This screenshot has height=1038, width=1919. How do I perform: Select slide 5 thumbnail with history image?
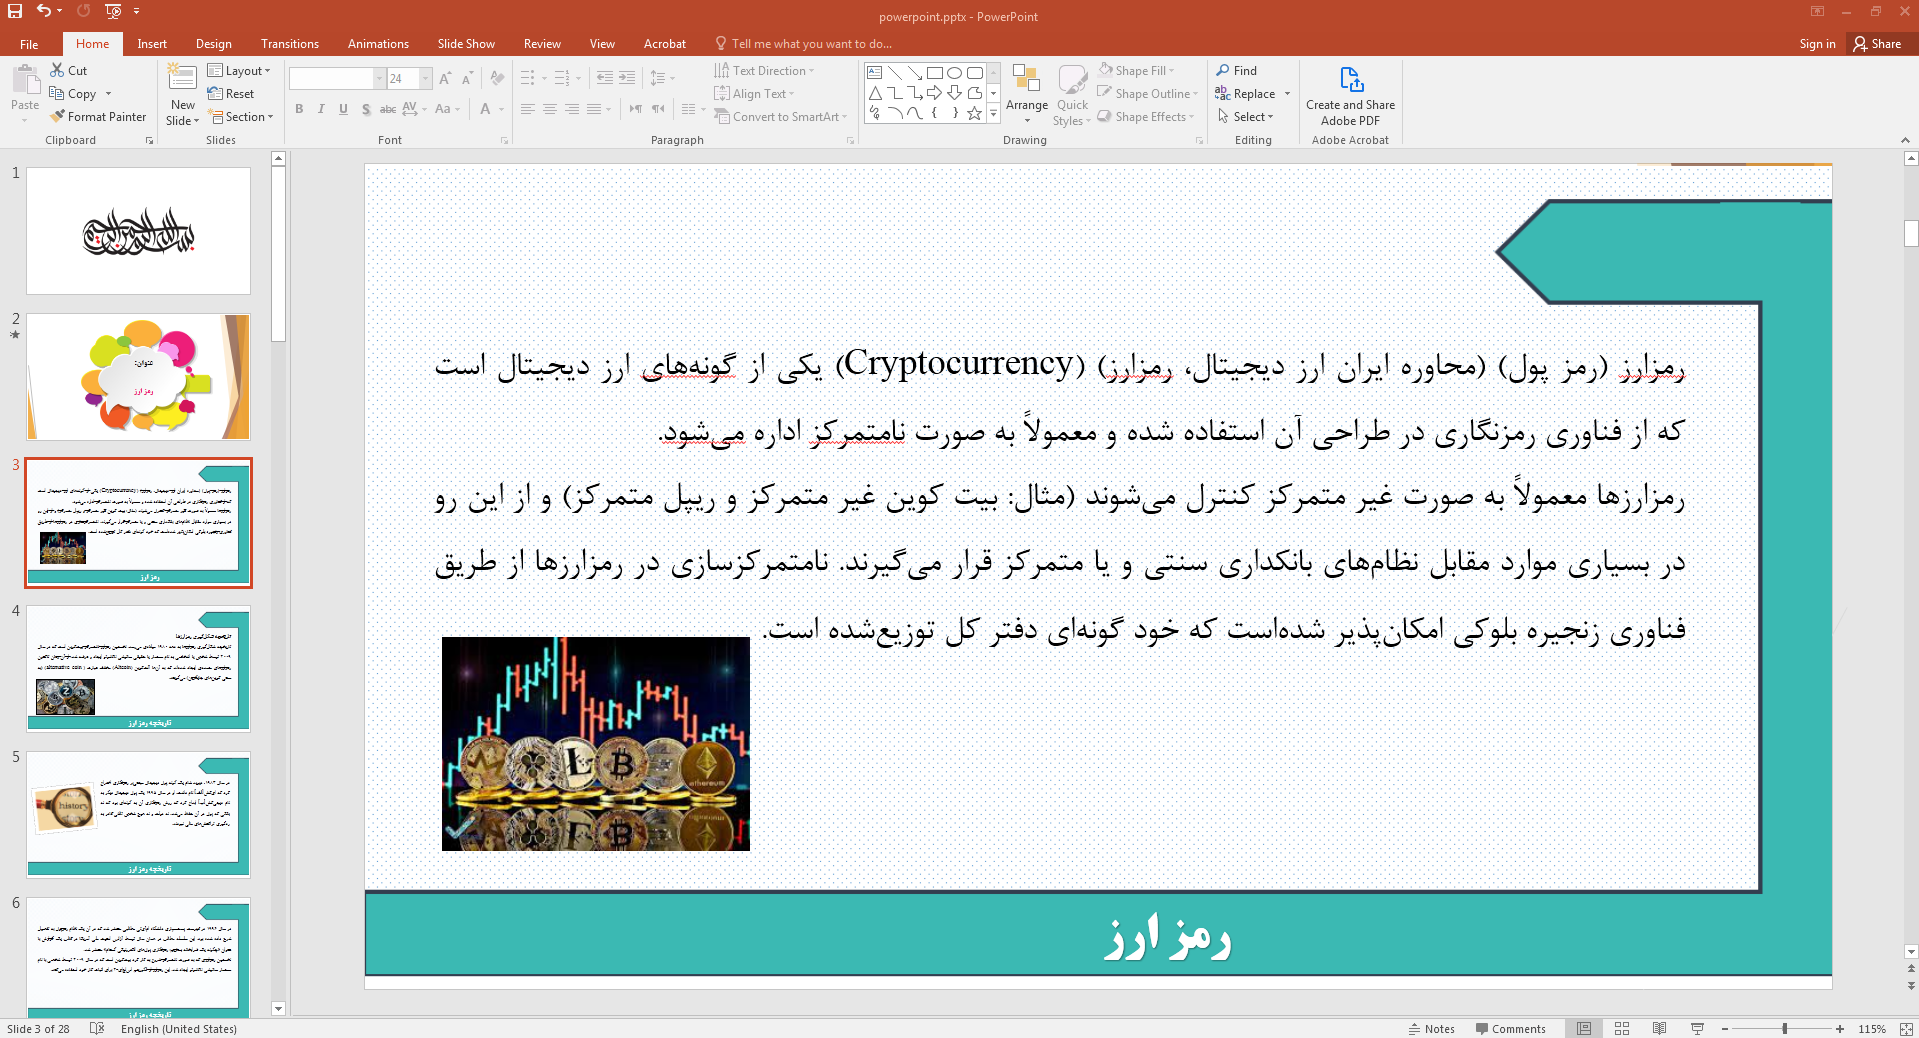139,814
